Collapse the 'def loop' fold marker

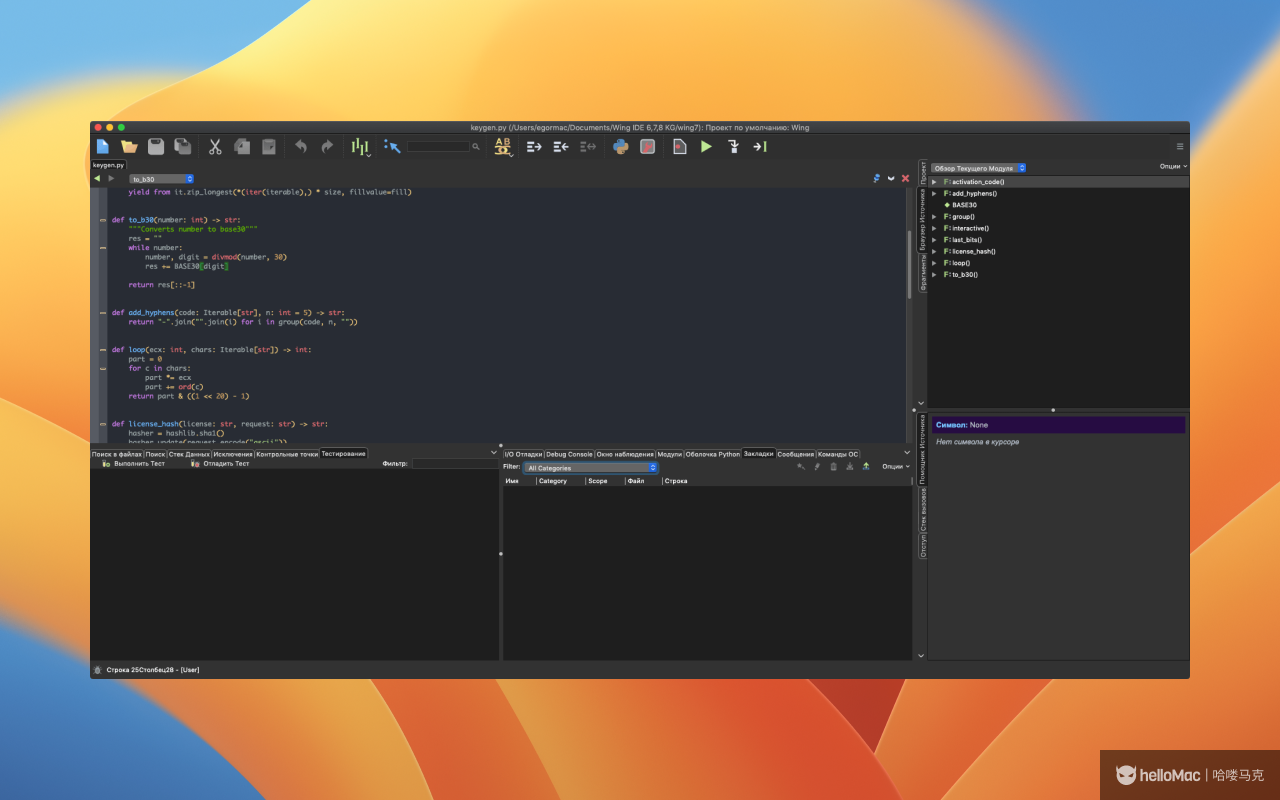(102, 350)
